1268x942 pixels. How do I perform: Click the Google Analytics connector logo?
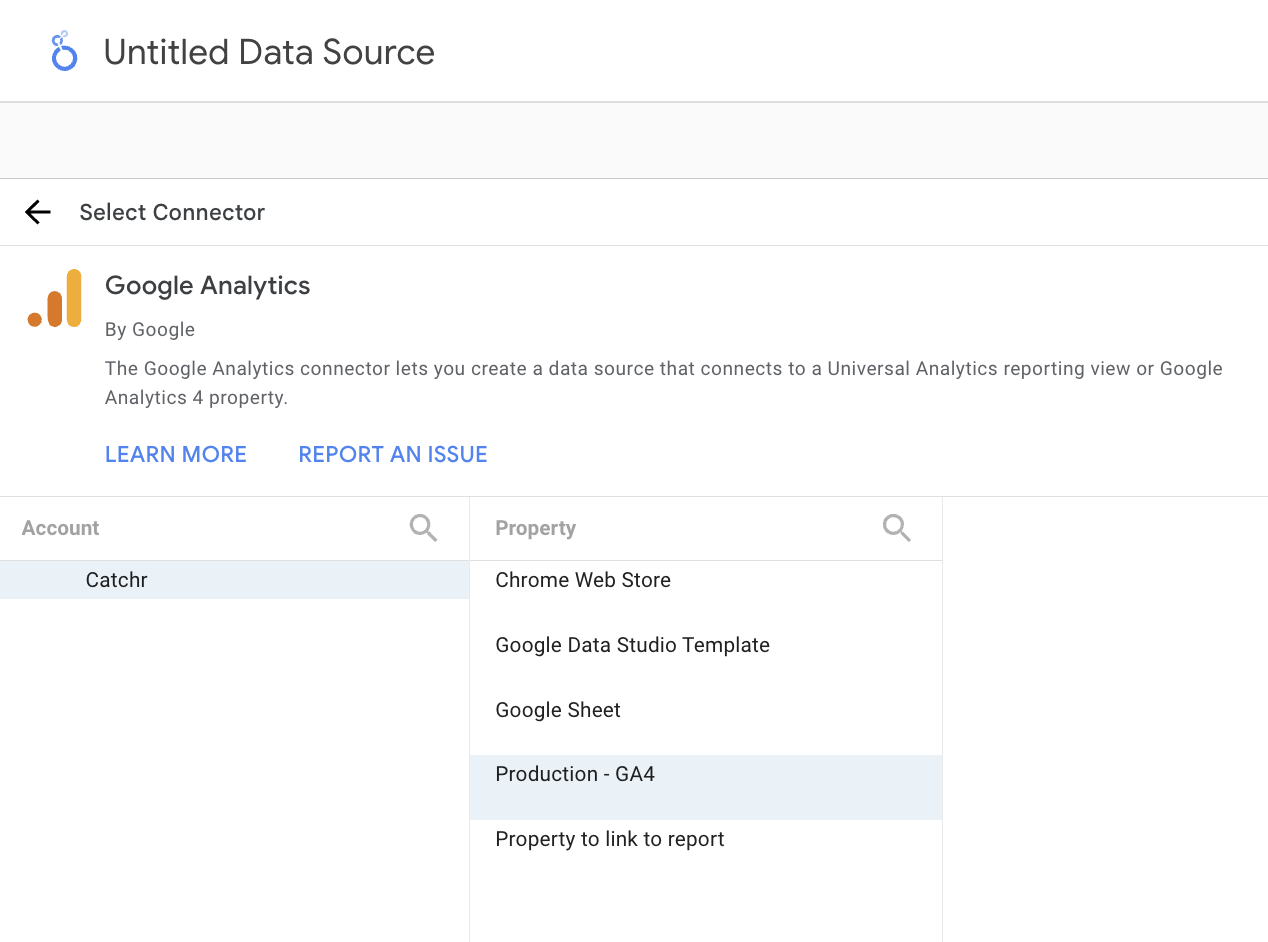tap(55, 298)
